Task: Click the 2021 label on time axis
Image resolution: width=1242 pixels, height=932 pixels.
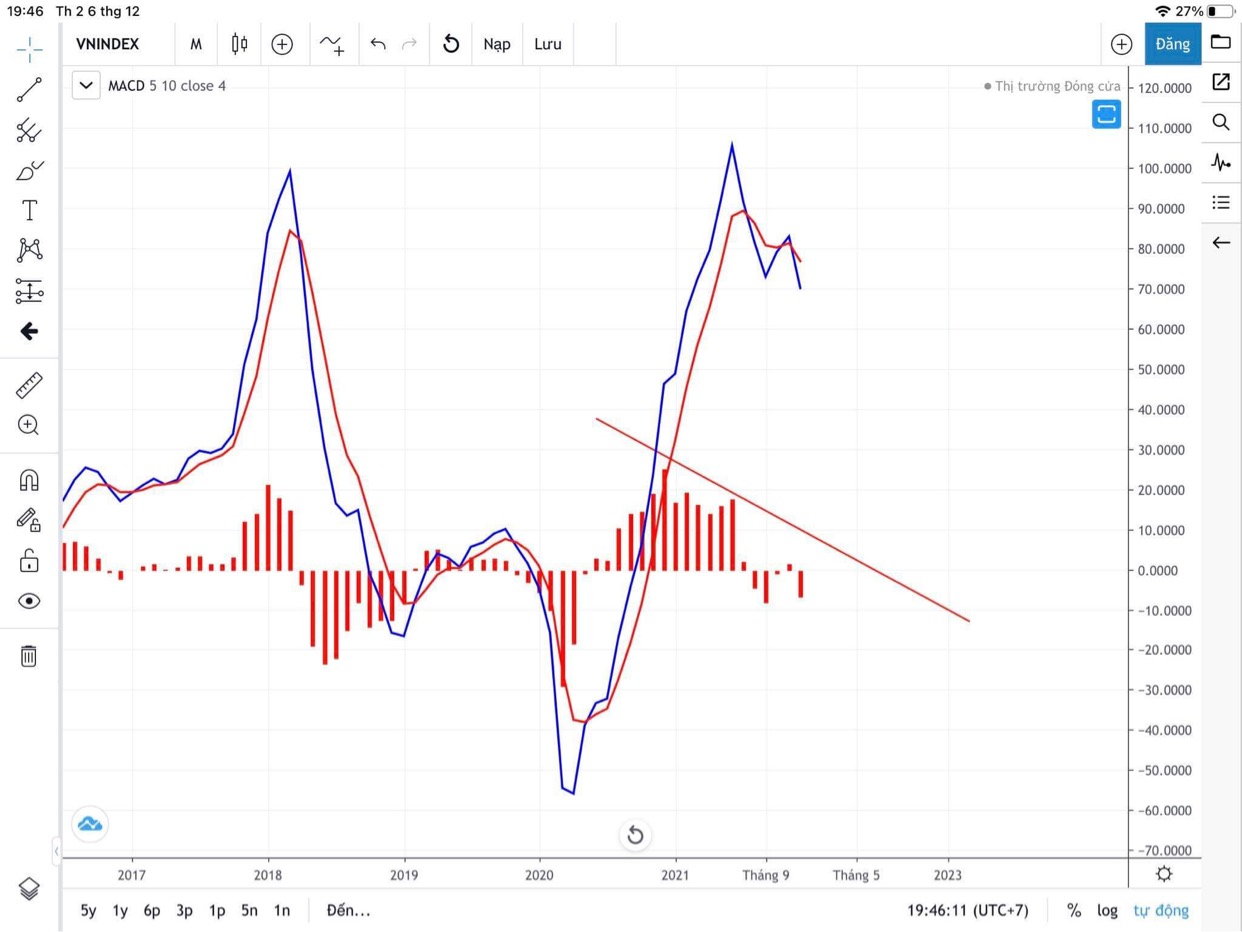Action: pos(676,874)
